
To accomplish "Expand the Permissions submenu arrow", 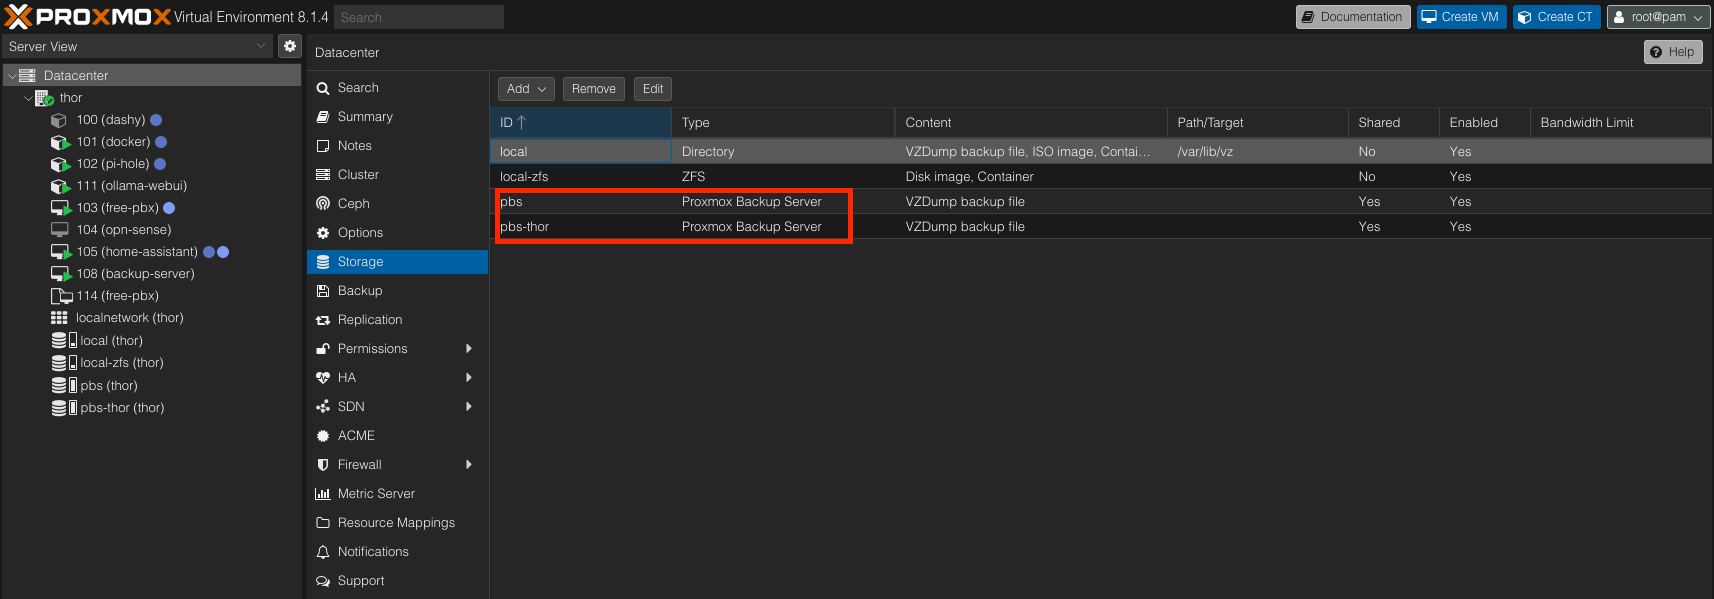I will click(x=468, y=349).
